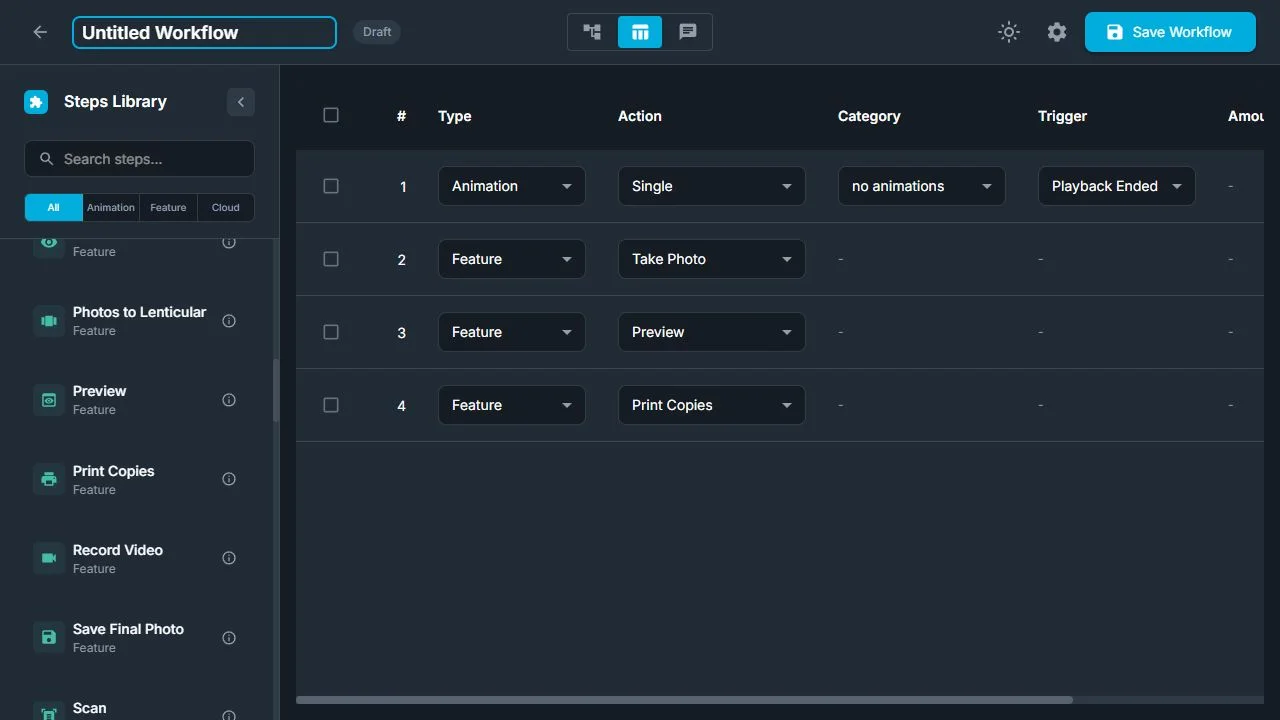1280x720 pixels.
Task: Click the Save Final Photo disk icon
Action: tap(49, 637)
